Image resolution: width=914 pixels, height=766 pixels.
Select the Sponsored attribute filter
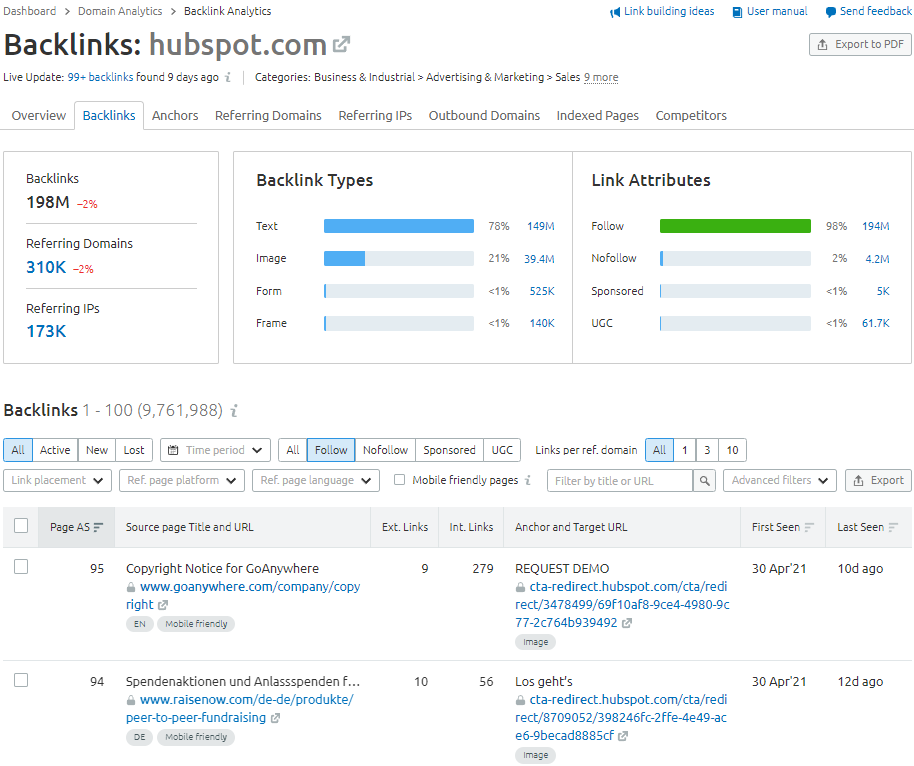(449, 450)
